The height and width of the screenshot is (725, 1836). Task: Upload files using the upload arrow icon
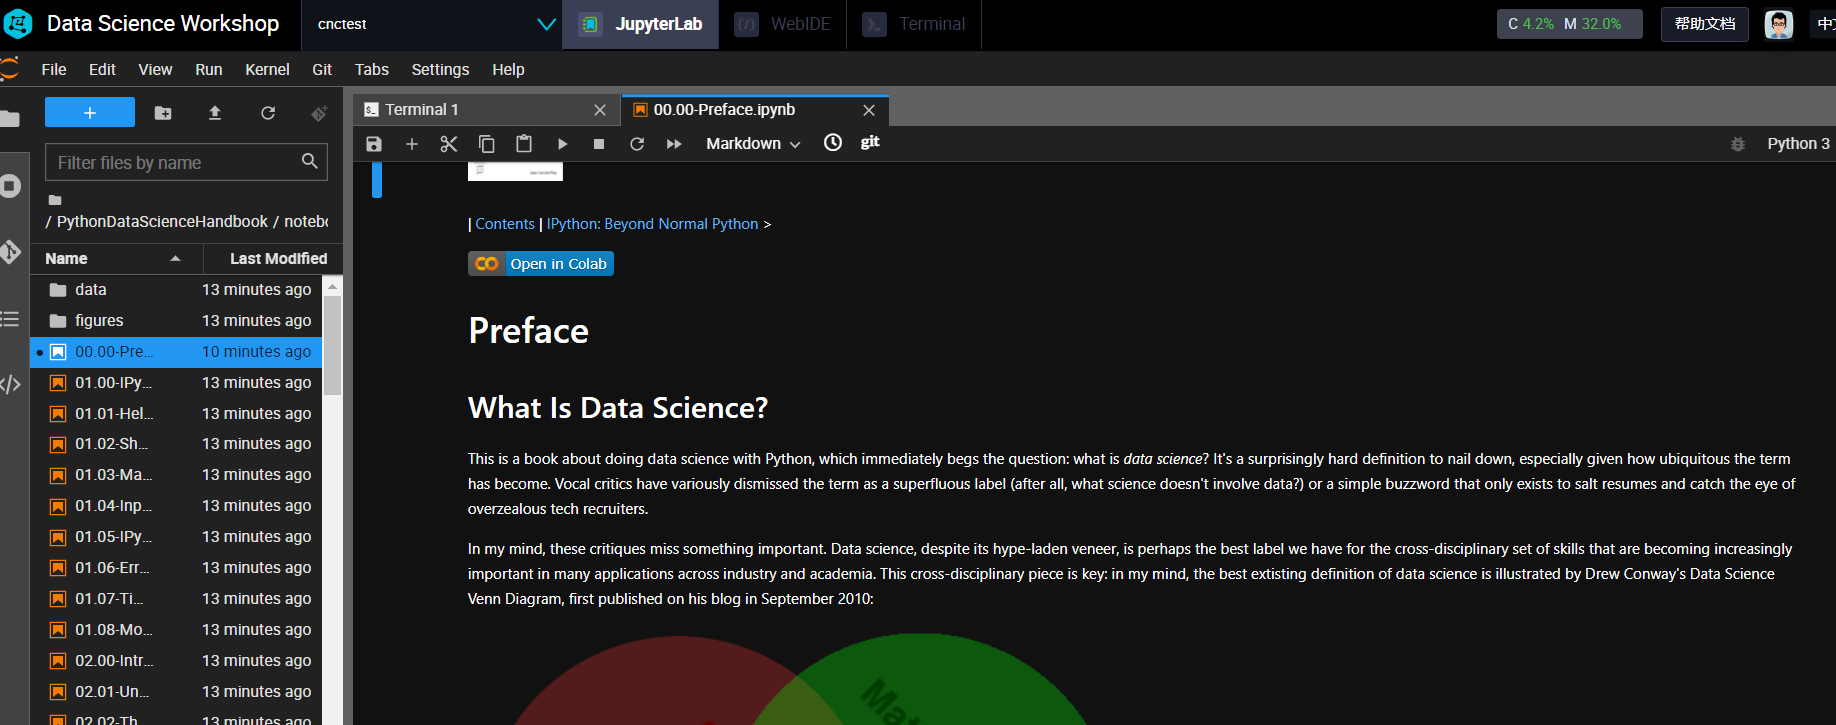(x=215, y=113)
